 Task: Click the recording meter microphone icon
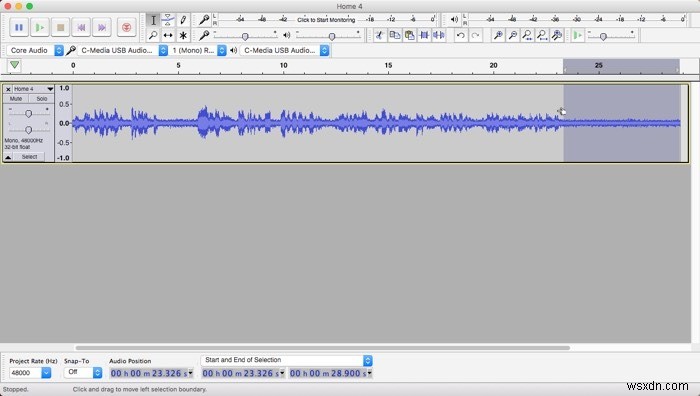tap(204, 20)
